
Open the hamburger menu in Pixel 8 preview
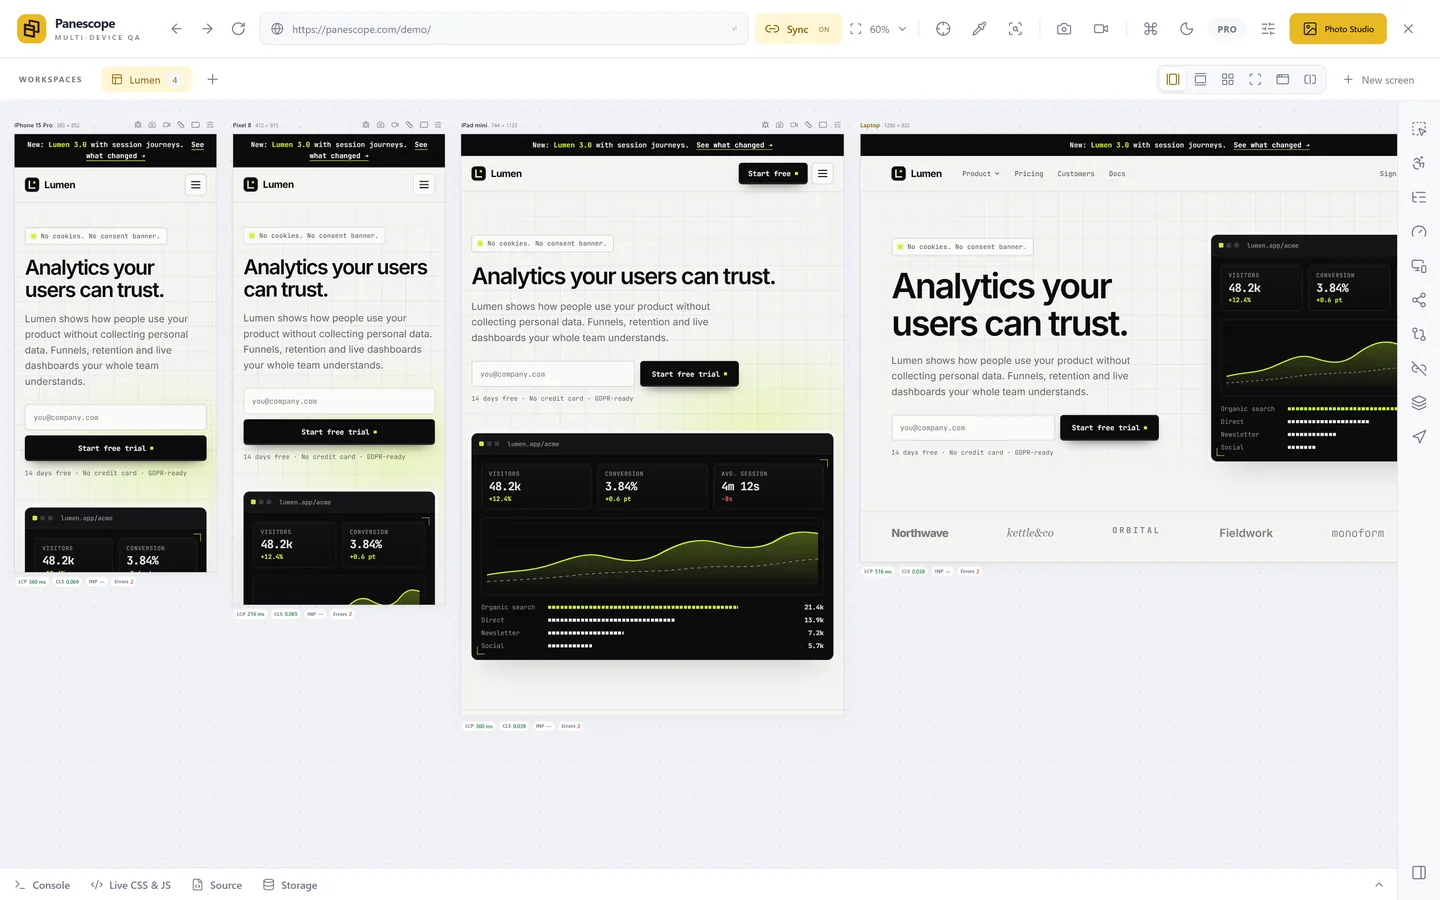(424, 185)
